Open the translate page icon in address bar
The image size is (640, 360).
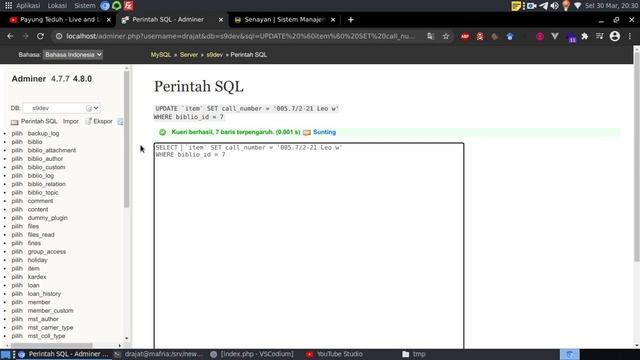(x=430, y=36)
